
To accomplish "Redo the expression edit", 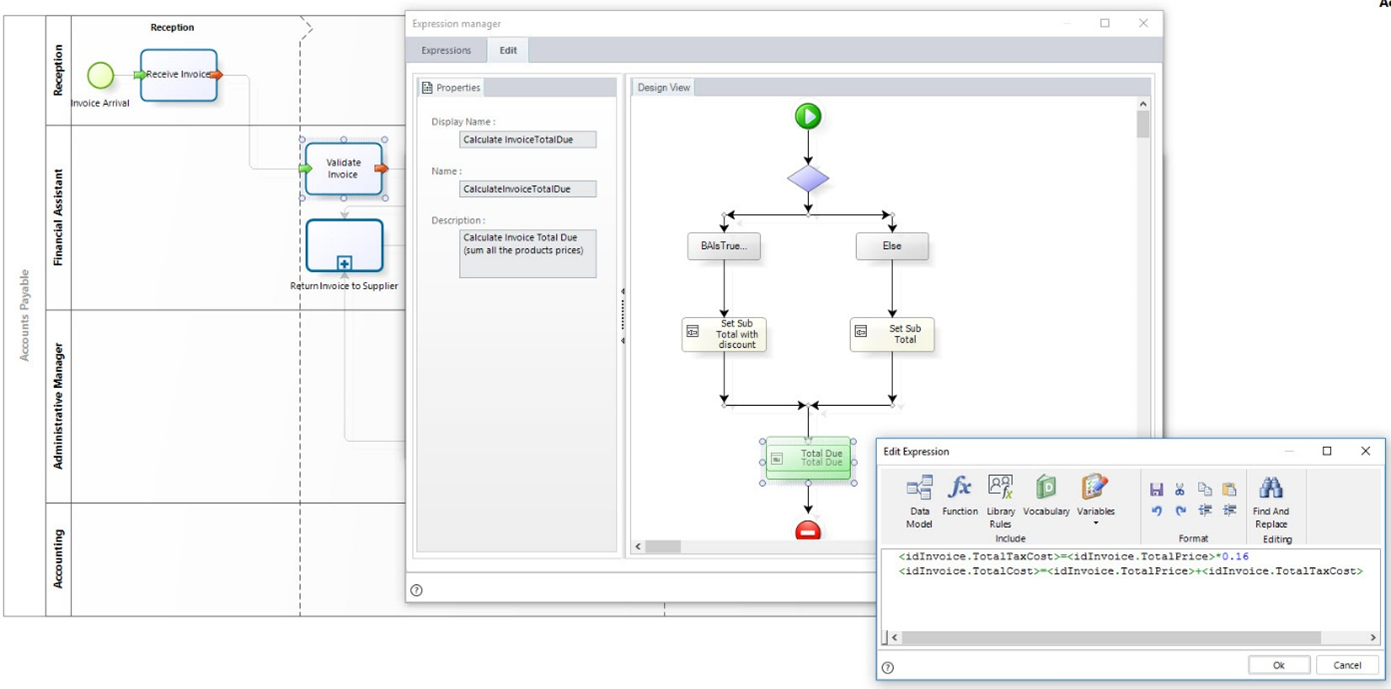I will click(x=1180, y=510).
